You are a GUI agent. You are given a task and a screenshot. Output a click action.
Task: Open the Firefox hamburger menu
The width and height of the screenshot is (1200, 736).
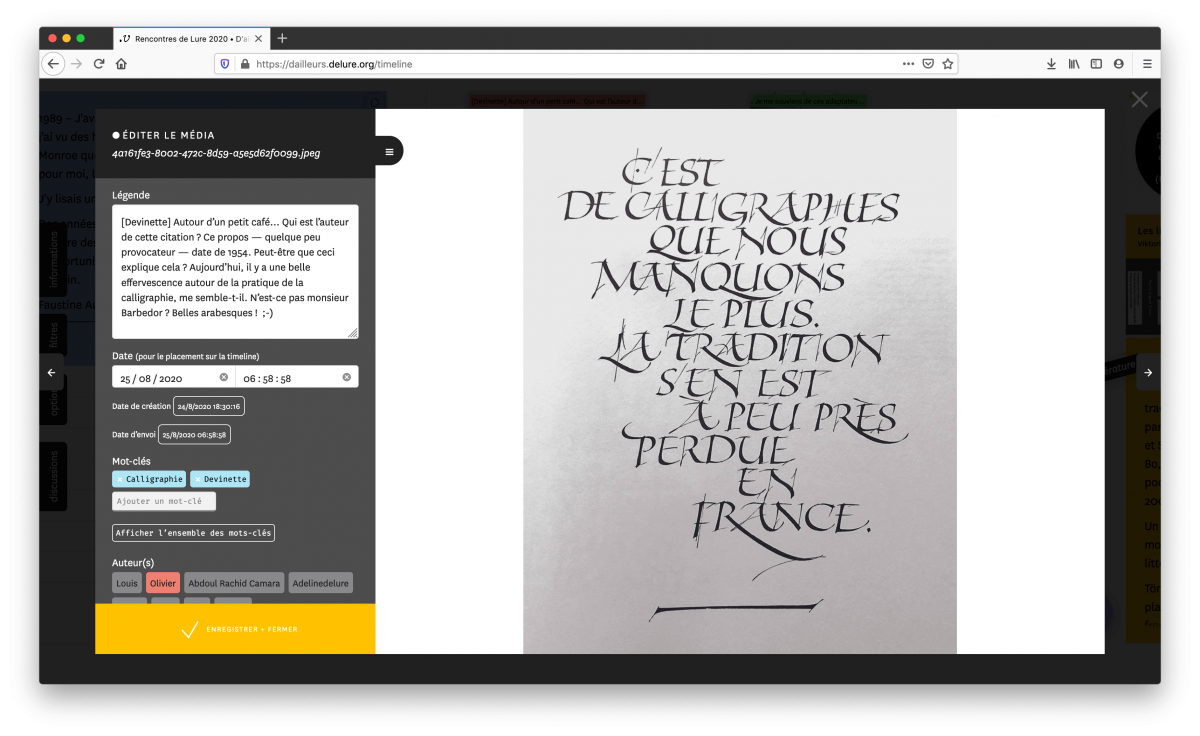[1147, 63]
